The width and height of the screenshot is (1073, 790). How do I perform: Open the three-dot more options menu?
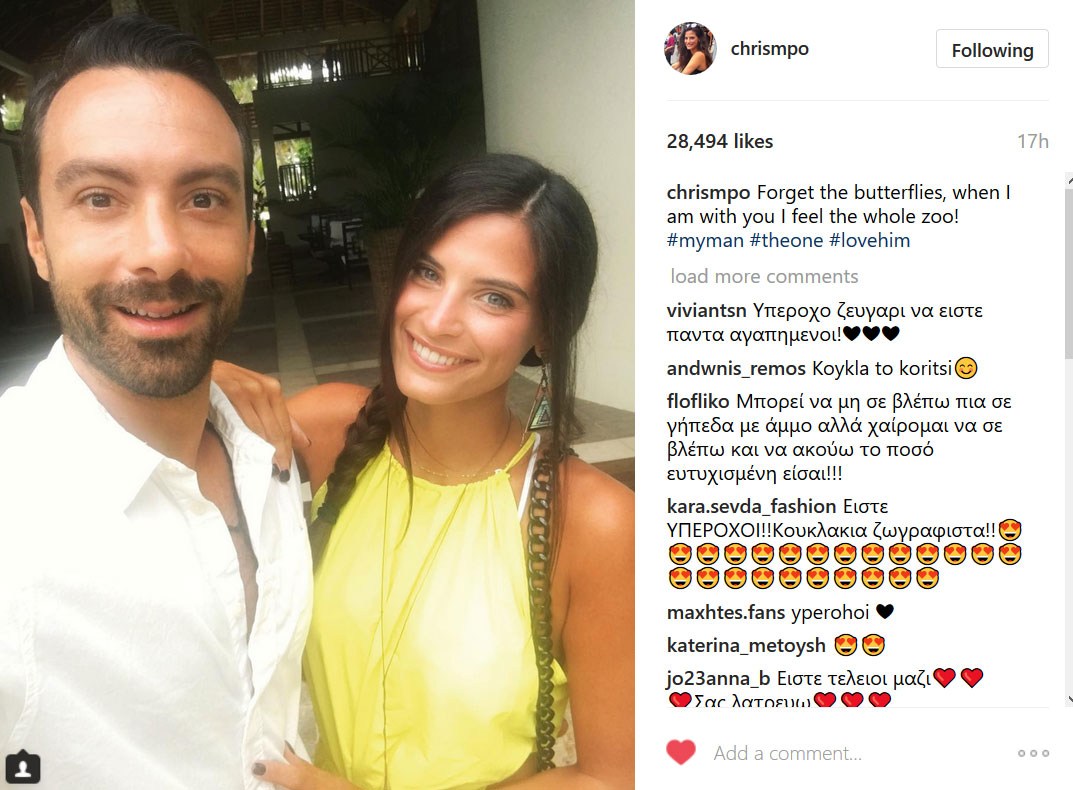1033,753
